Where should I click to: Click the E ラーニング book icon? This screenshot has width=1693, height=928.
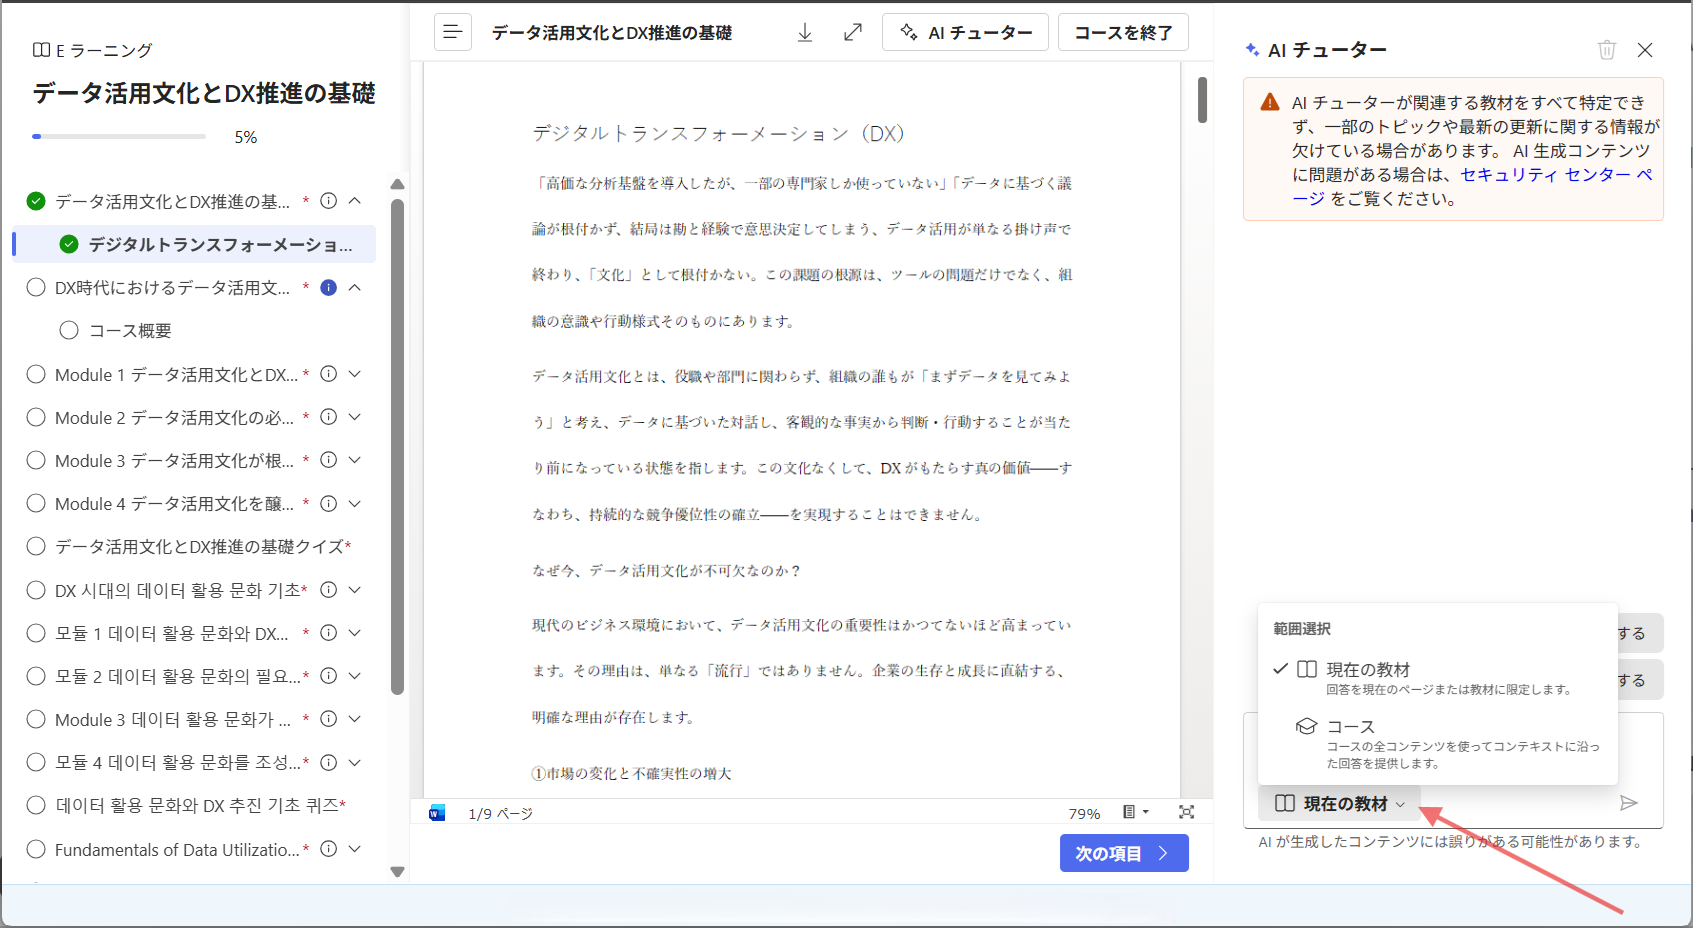pos(41,50)
